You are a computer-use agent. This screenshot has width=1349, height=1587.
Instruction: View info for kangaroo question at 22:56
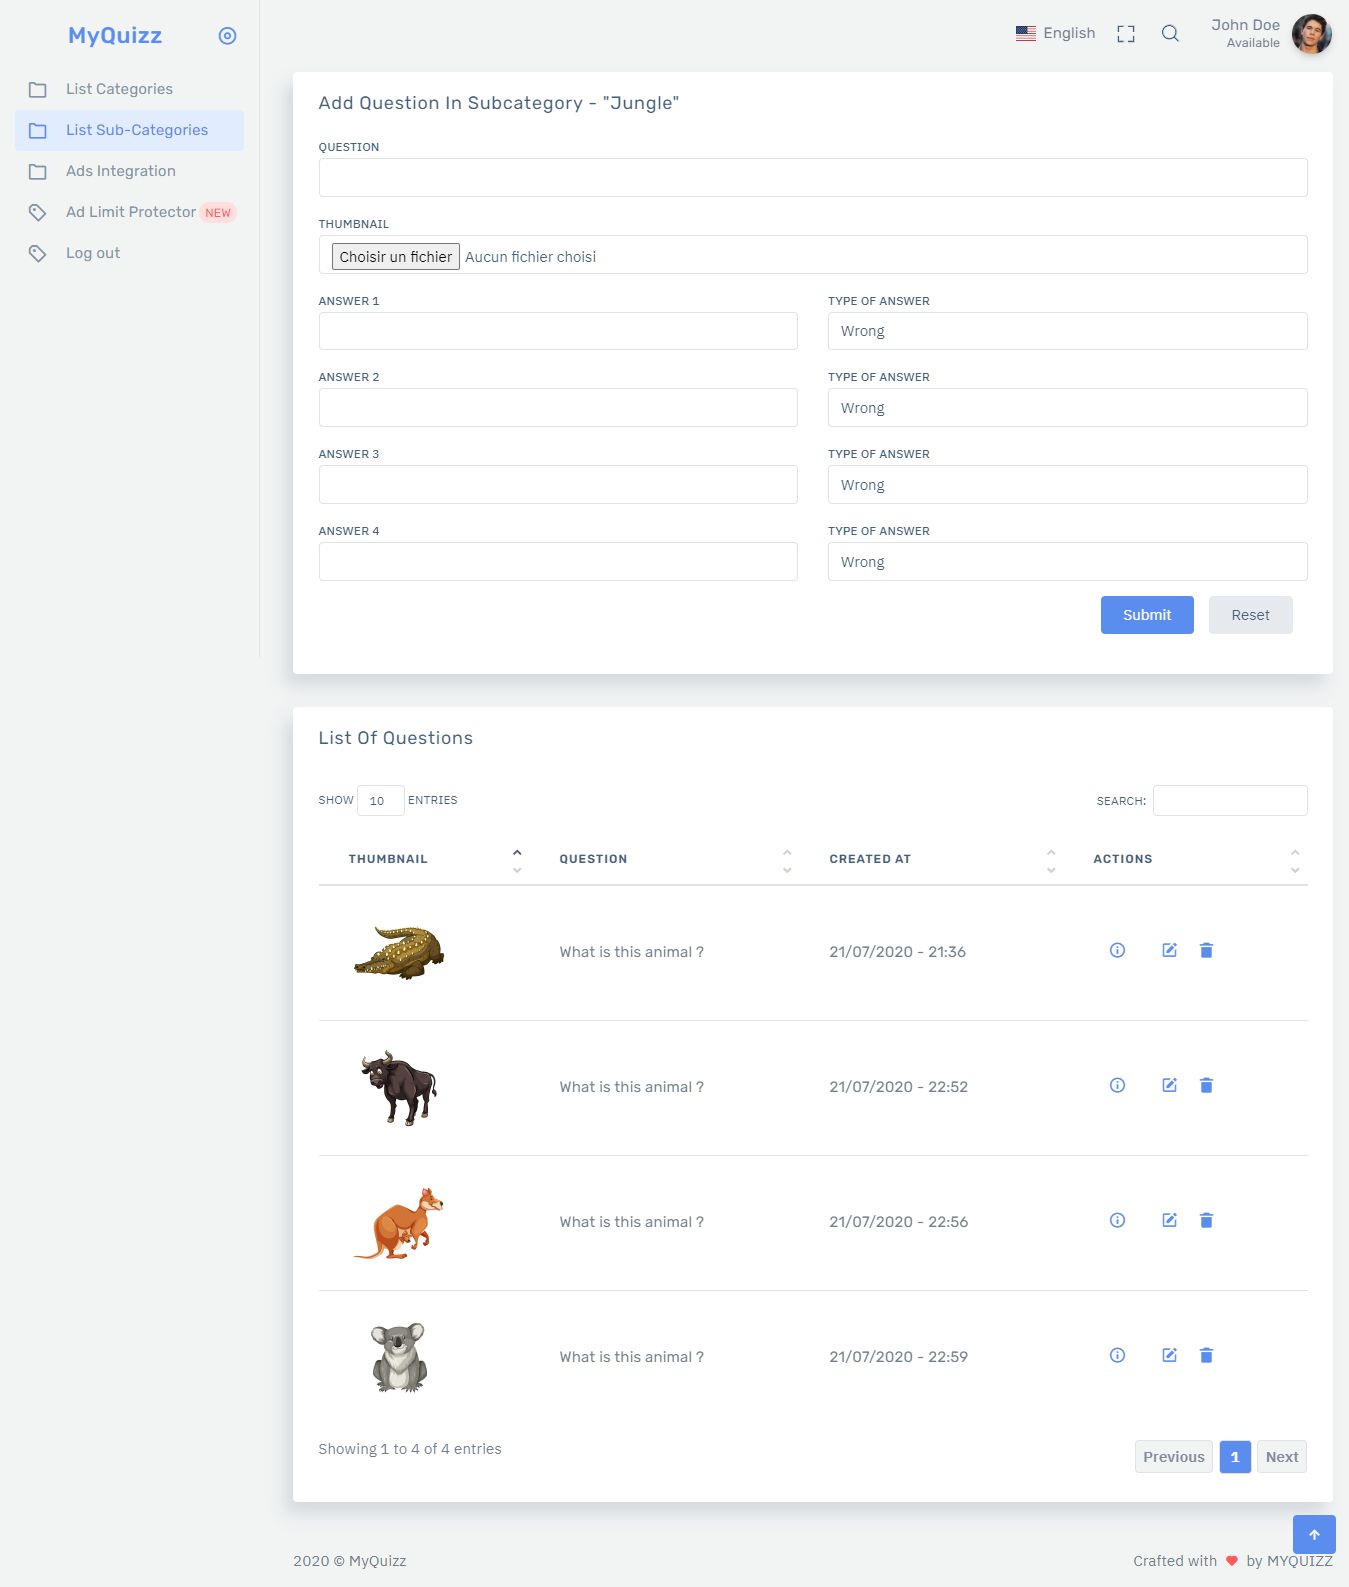click(1117, 1221)
